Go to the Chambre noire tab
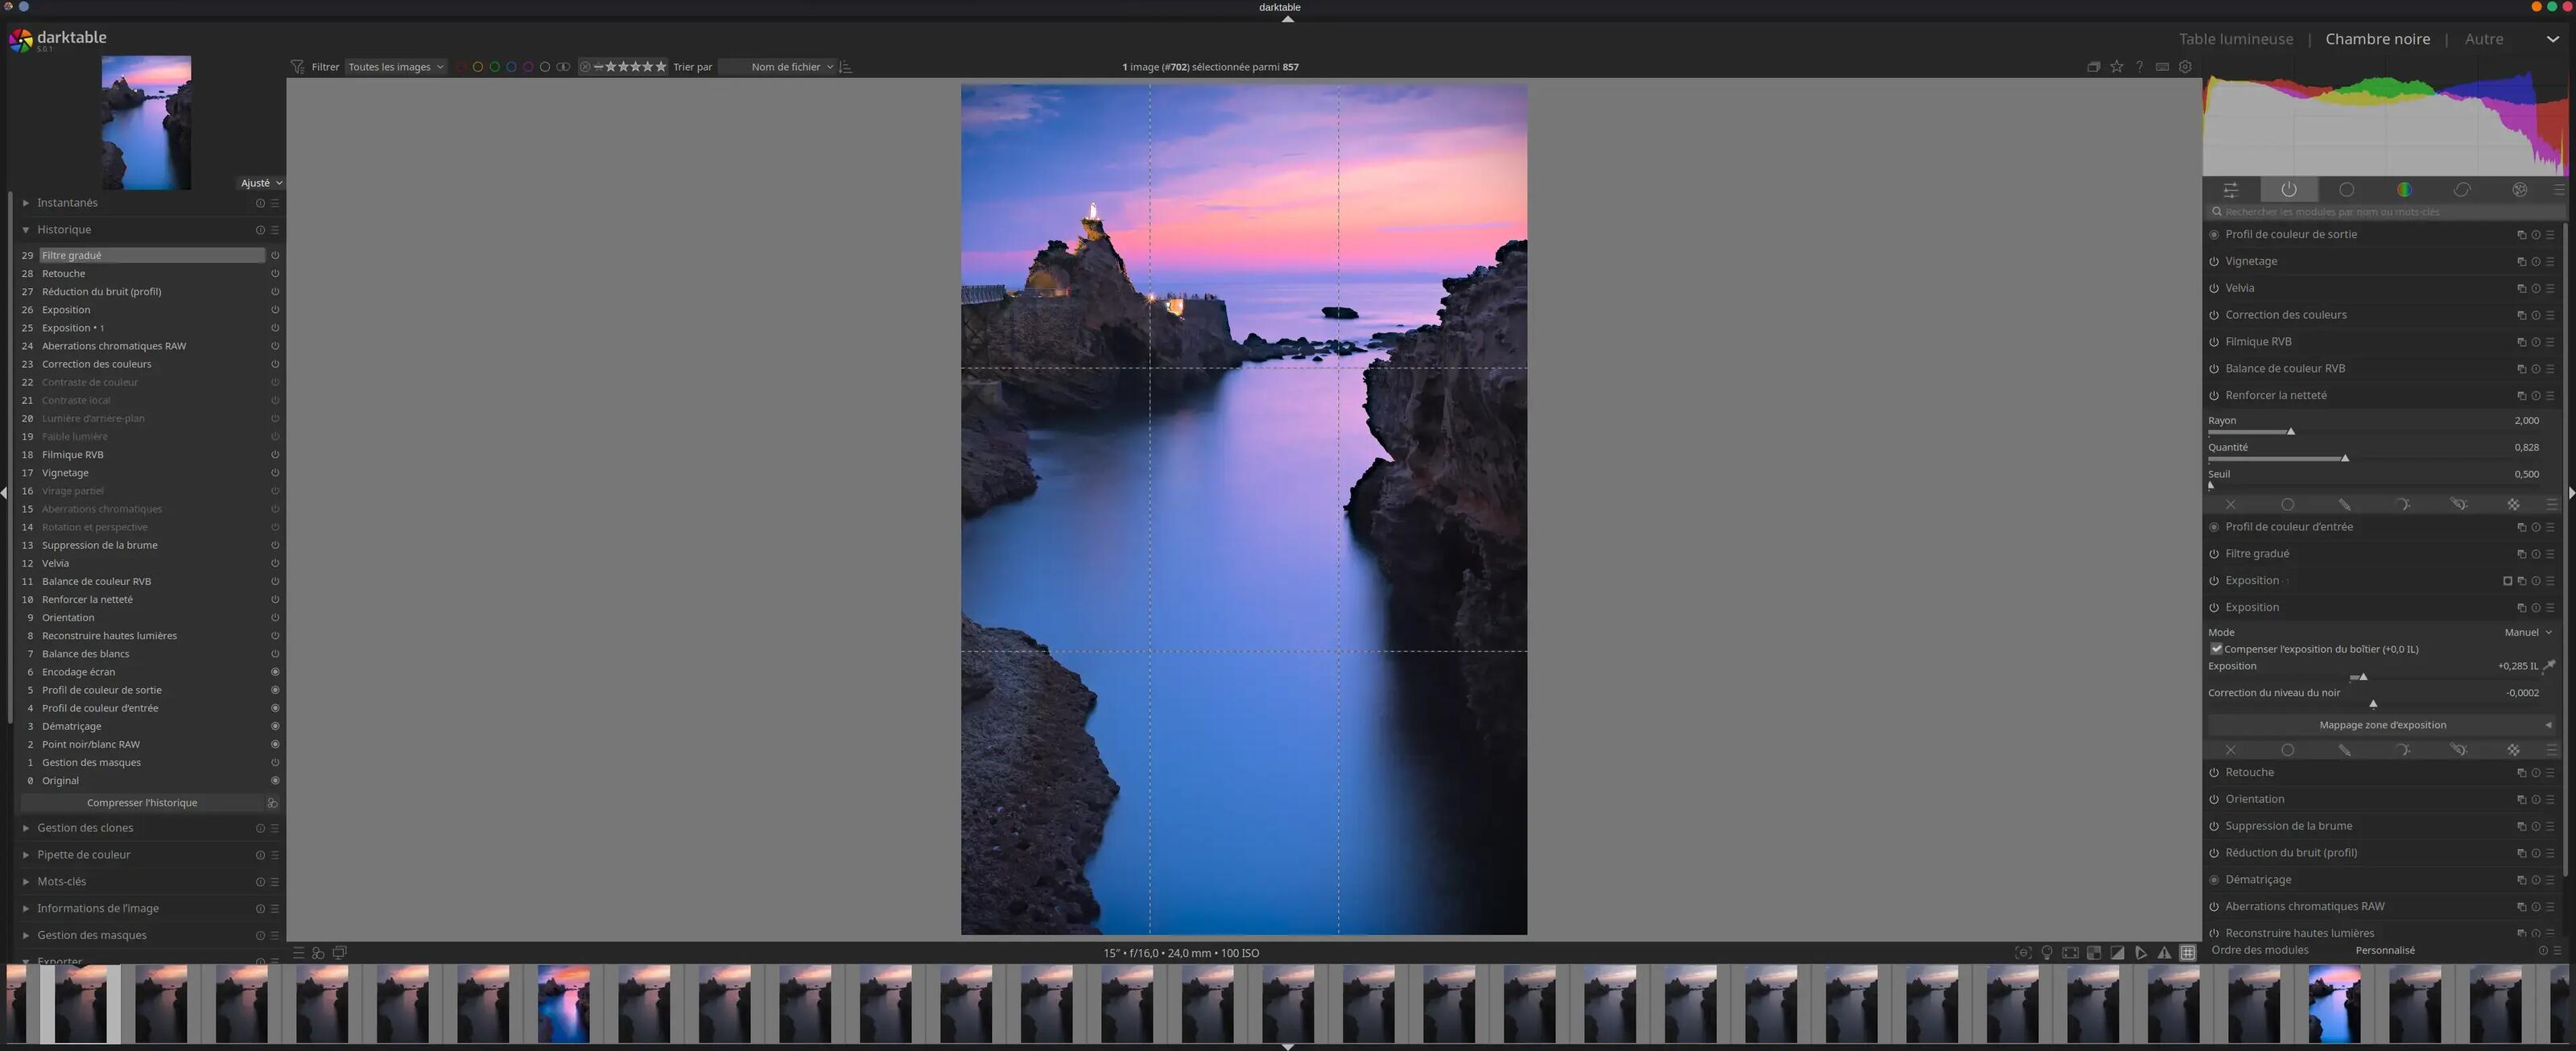Viewport: 2576px width, 1051px height. point(2377,39)
